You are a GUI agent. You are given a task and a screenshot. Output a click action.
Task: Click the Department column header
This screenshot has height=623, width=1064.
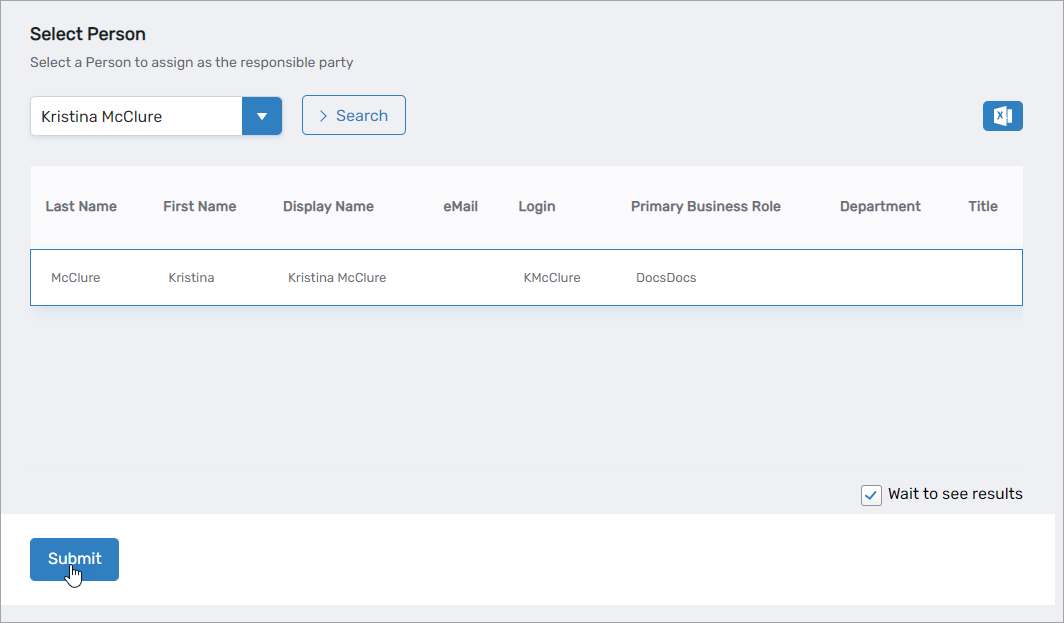click(x=880, y=206)
